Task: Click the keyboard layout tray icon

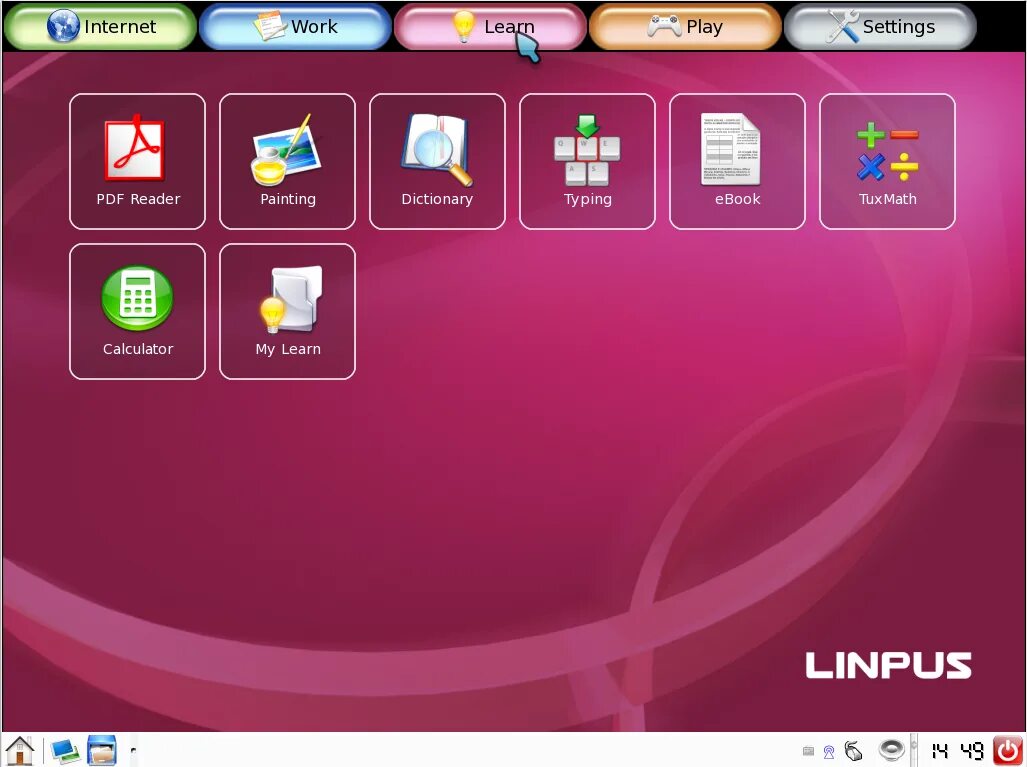Action: pos(808,751)
